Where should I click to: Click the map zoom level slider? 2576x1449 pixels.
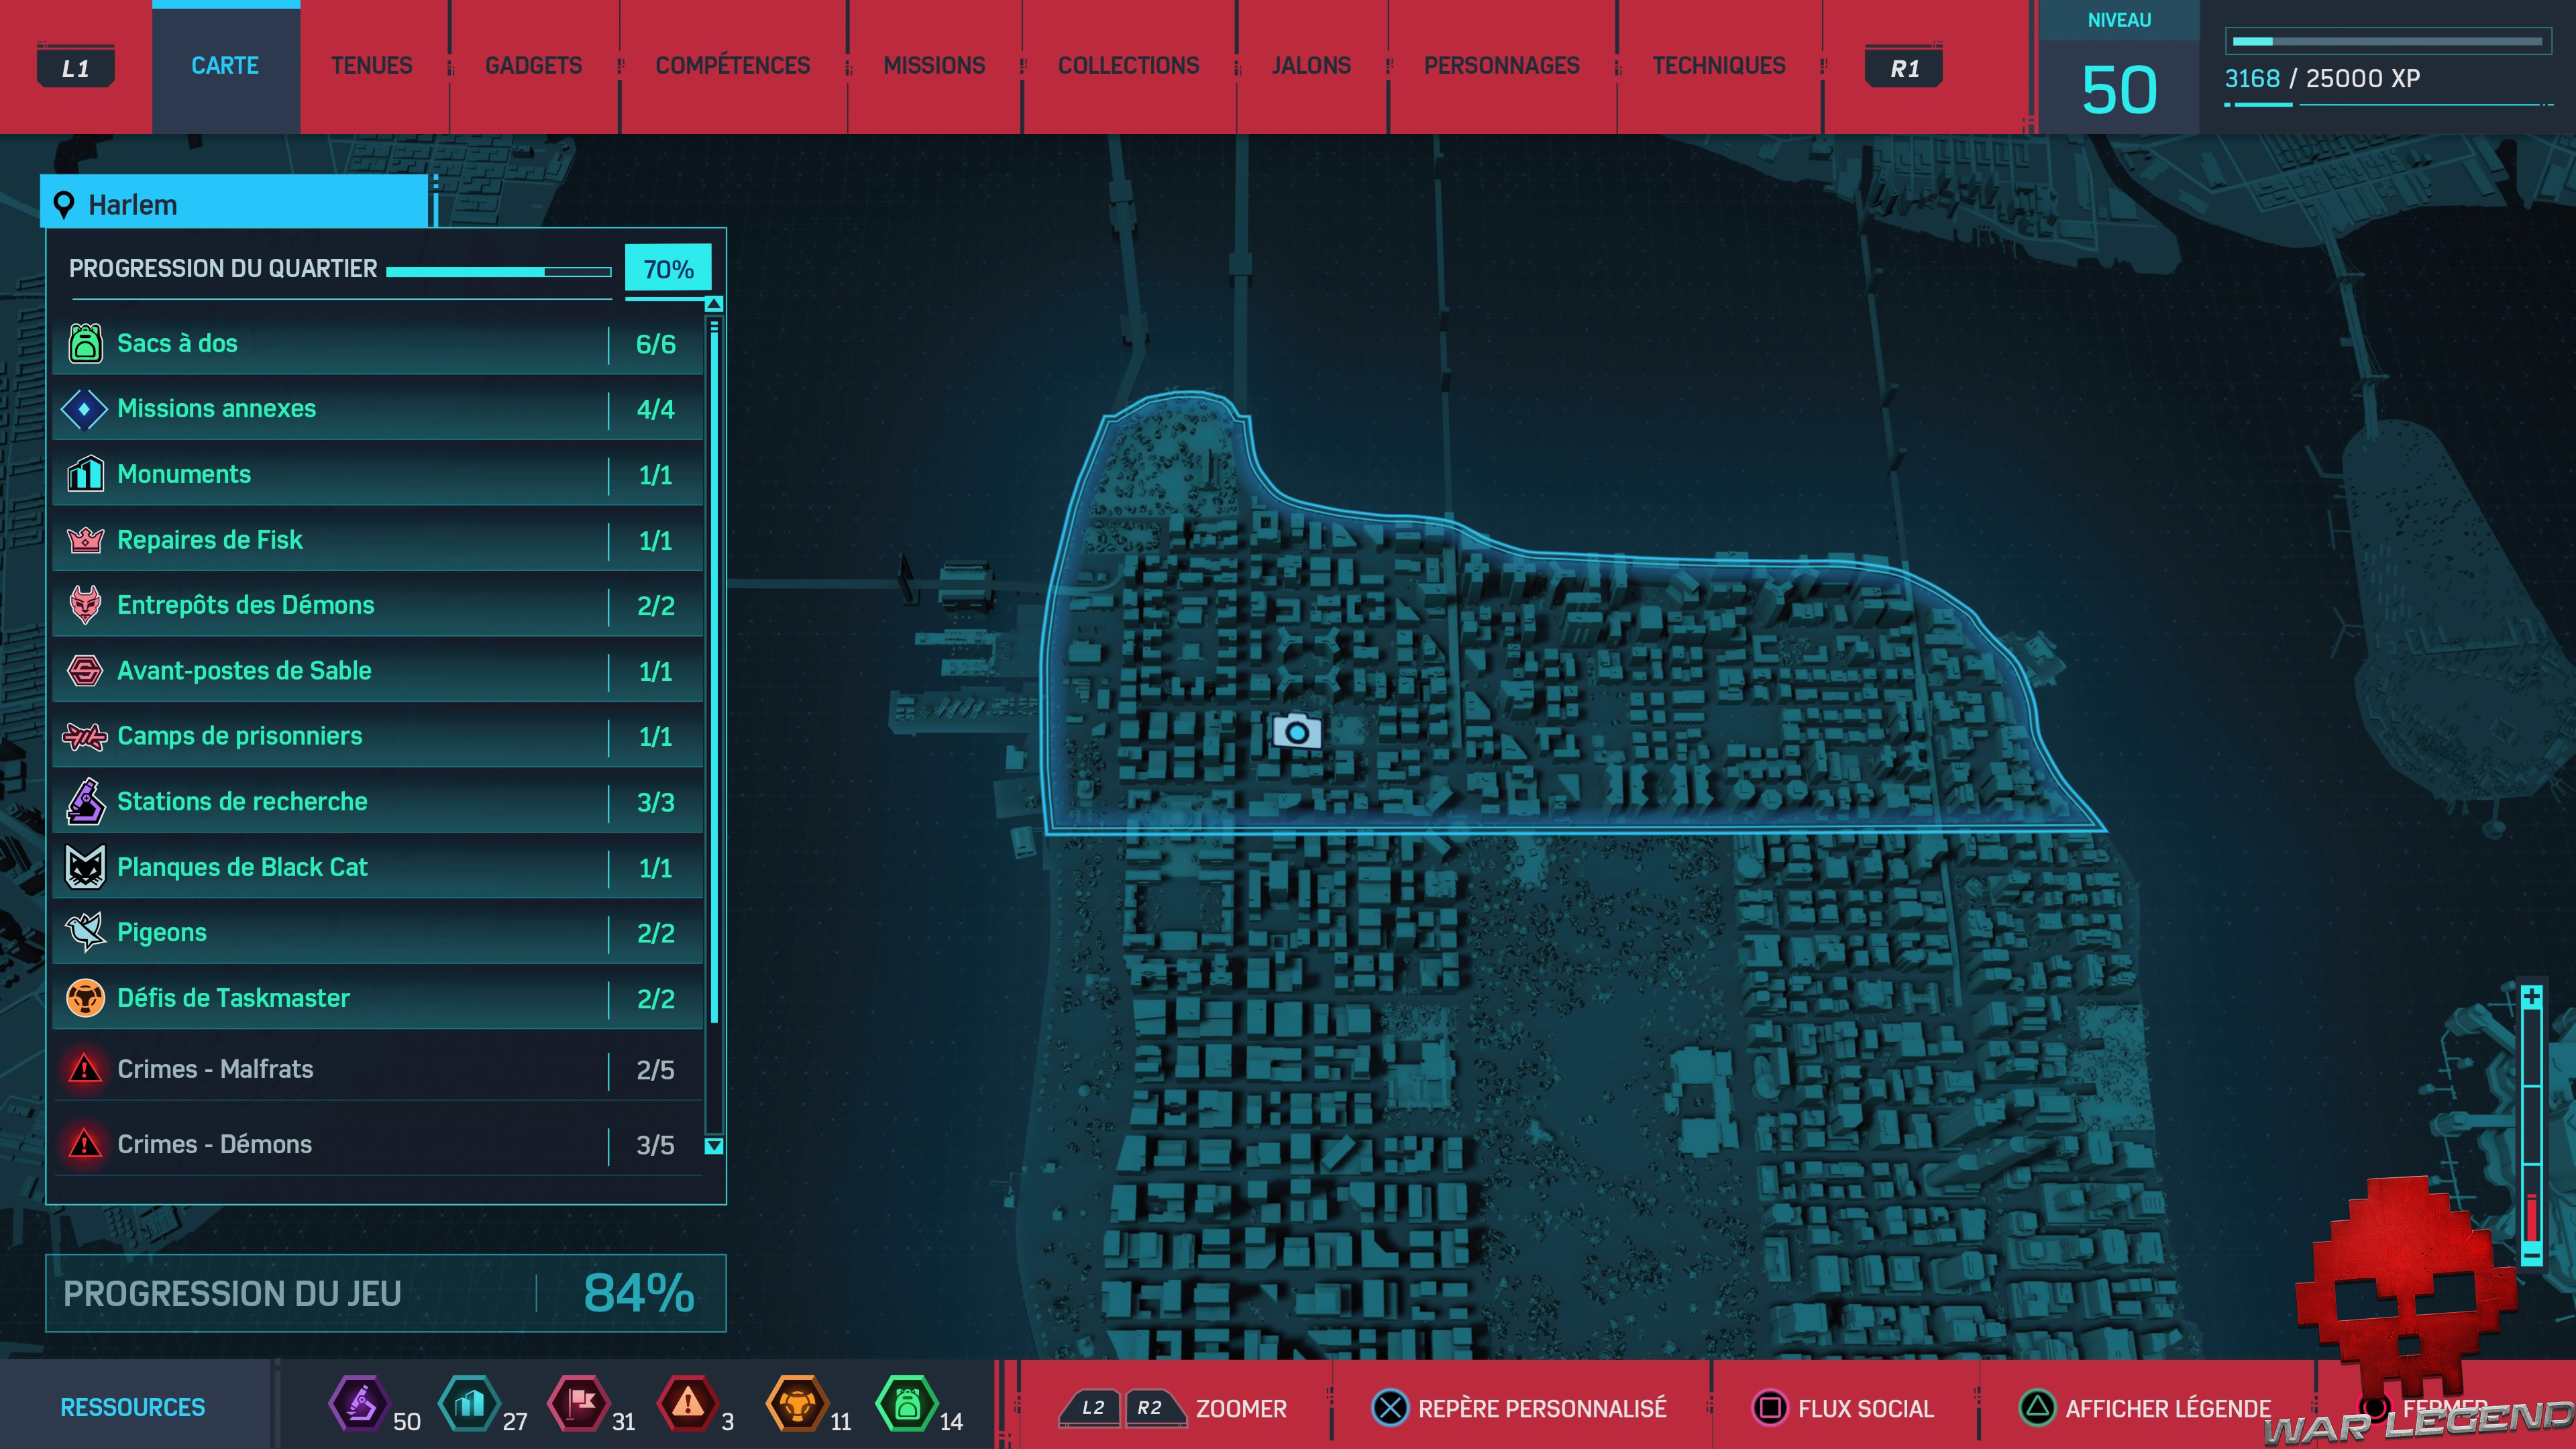tap(2531, 1125)
